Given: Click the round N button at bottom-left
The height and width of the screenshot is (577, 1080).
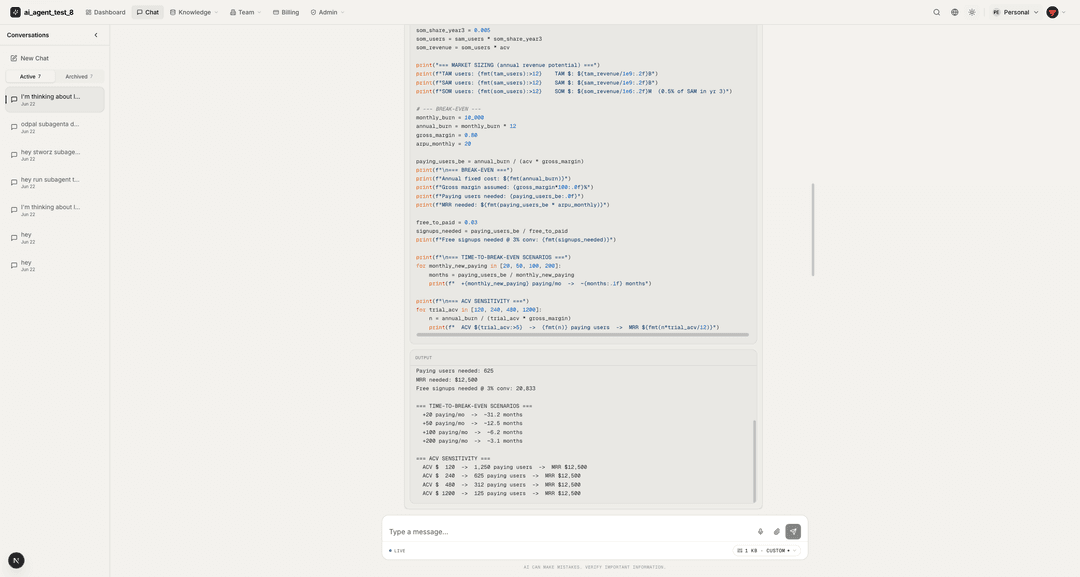Looking at the screenshot, I should (16, 560).
